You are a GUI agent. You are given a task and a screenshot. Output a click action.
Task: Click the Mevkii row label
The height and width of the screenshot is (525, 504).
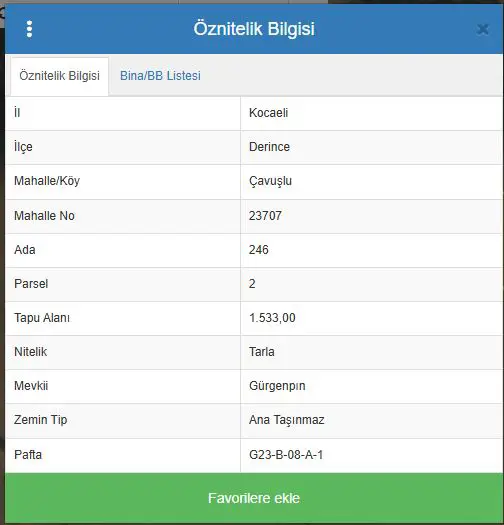coord(31,386)
